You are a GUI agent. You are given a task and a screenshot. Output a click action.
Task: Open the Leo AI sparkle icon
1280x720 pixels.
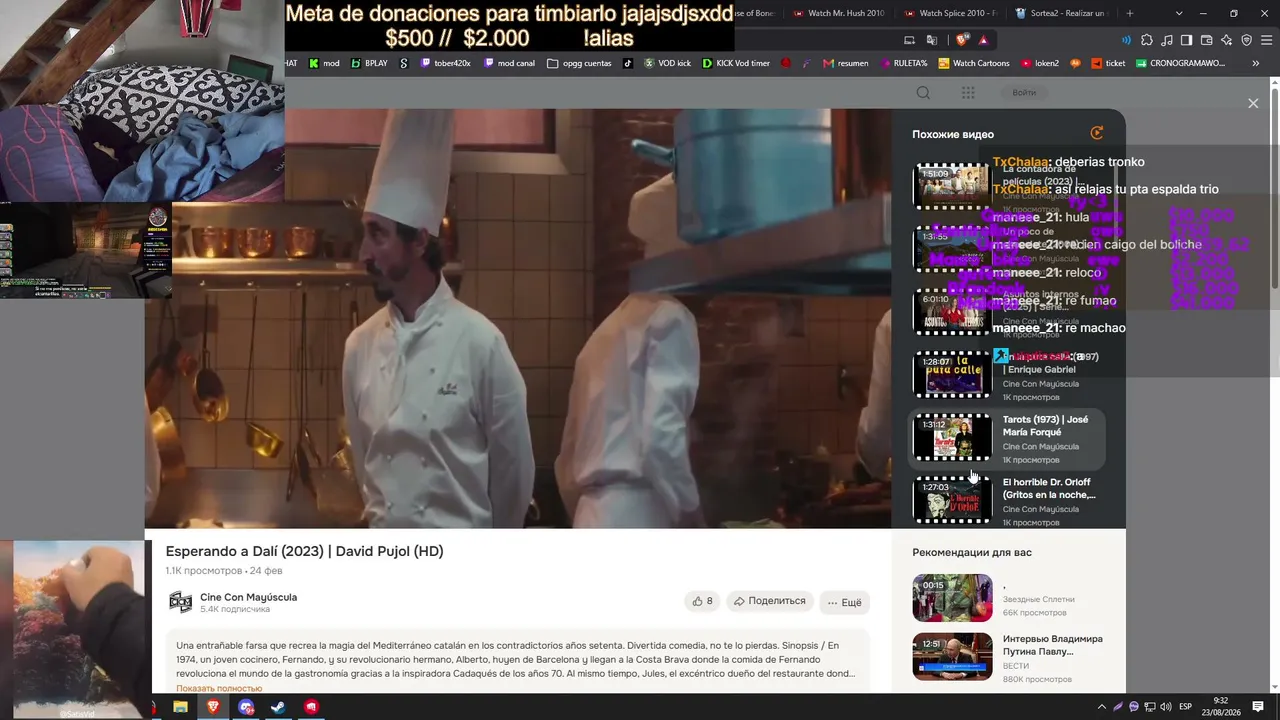(x=1227, y=40)
